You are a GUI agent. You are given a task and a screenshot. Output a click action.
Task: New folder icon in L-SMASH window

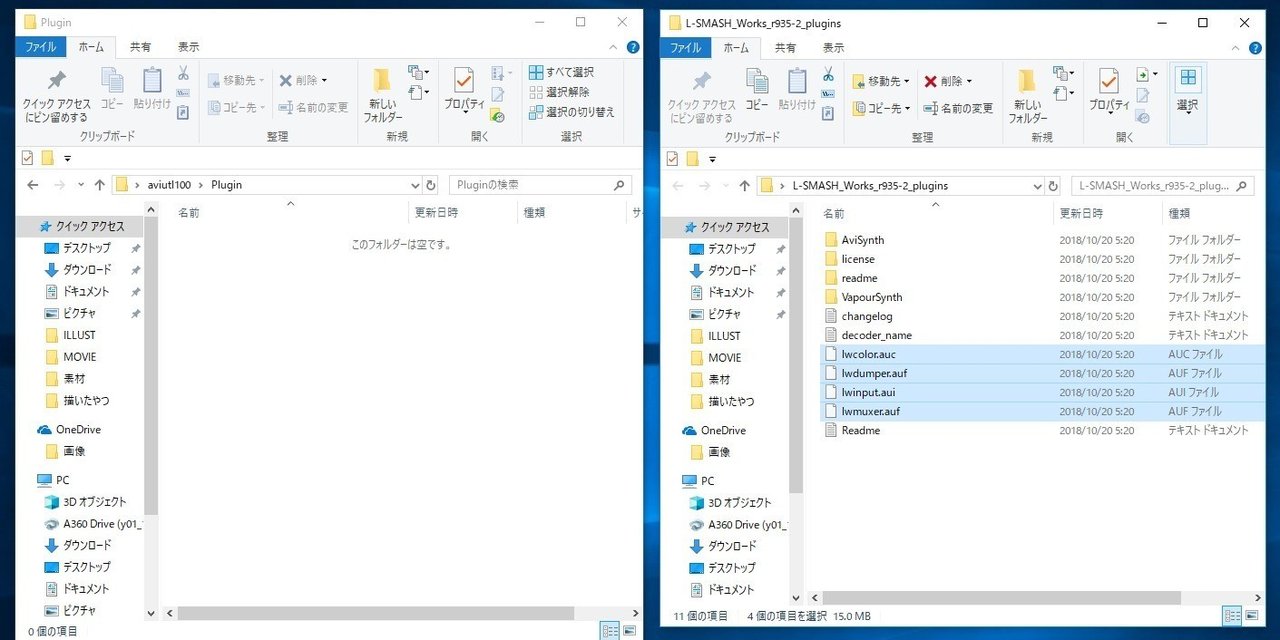[x=1027, y=80]
